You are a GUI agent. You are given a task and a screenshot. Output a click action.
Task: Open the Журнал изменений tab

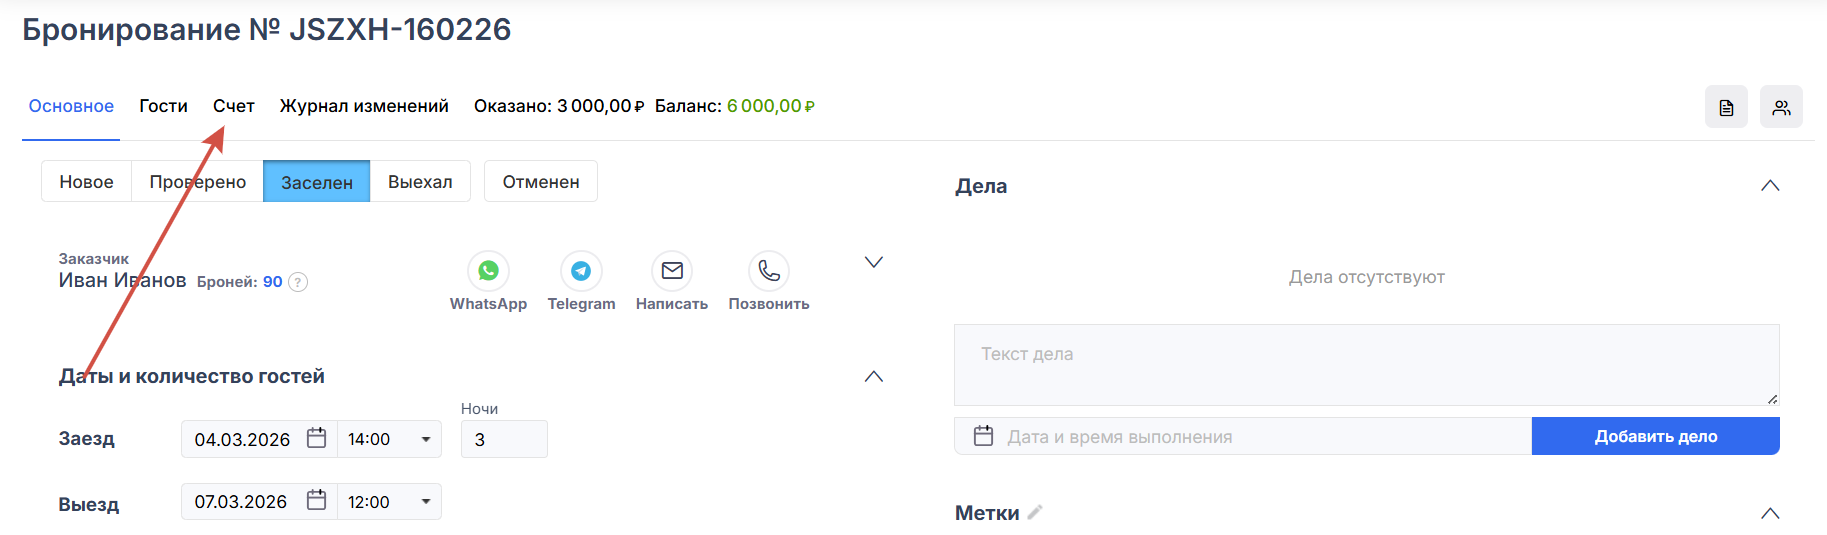364,106
